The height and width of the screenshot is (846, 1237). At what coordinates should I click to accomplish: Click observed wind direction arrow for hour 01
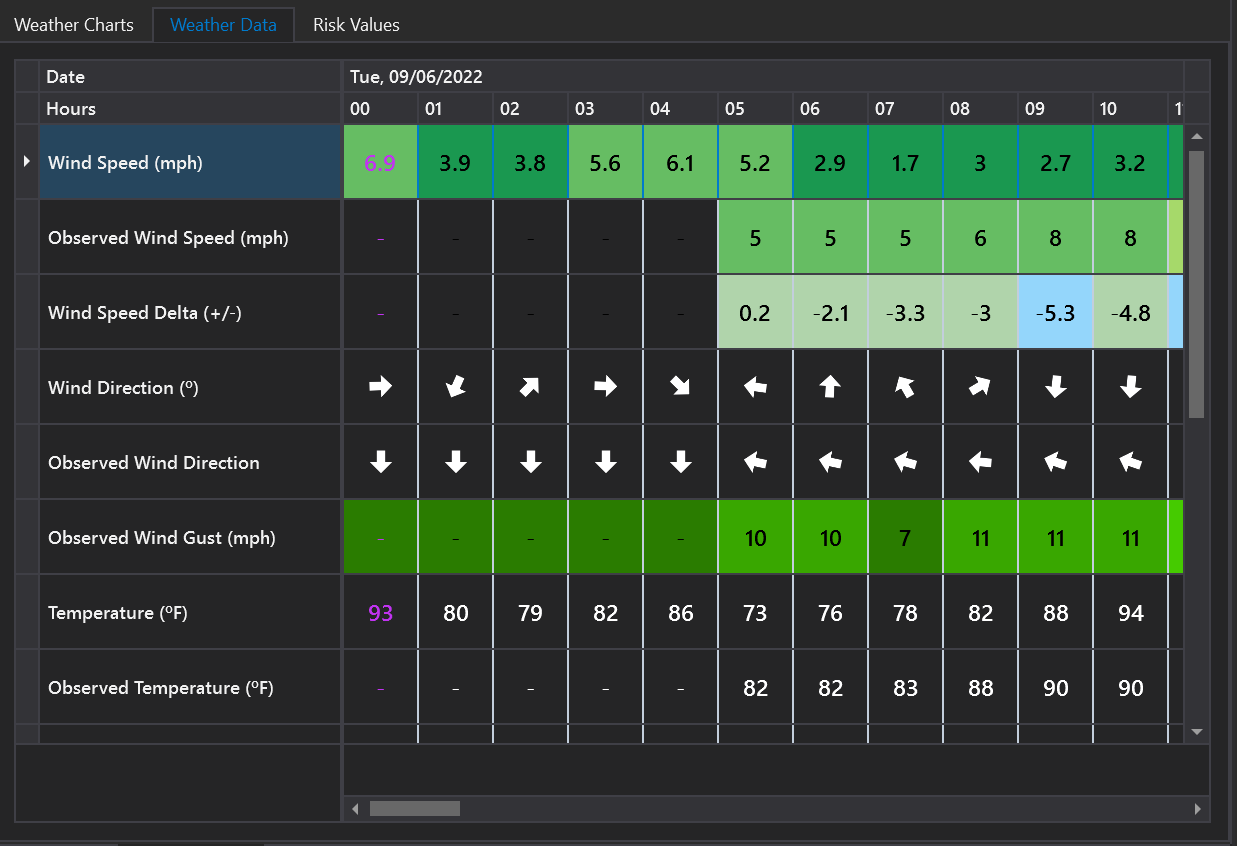[455, 462]
